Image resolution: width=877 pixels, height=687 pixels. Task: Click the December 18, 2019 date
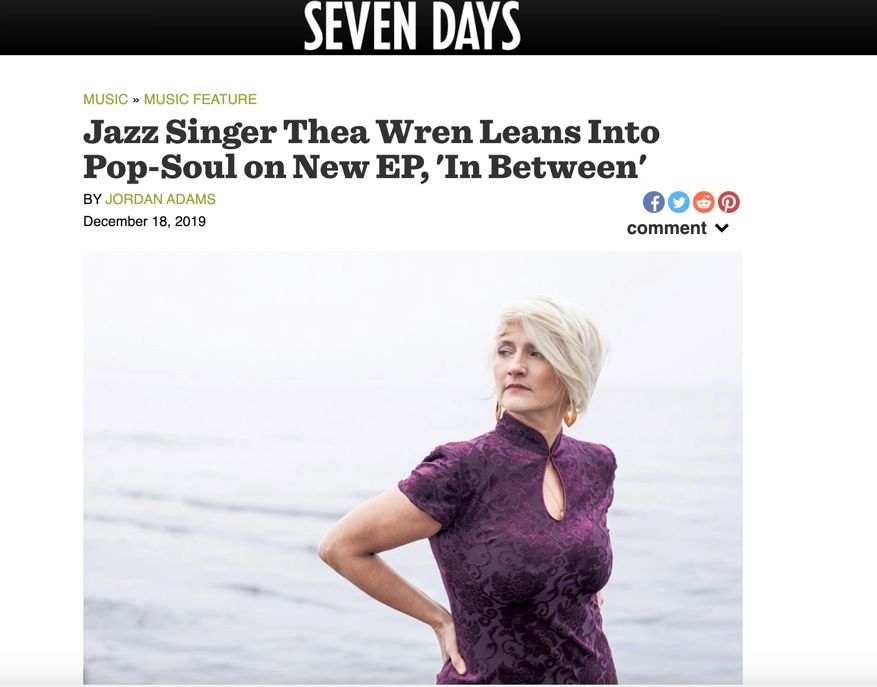click(144, 222)
